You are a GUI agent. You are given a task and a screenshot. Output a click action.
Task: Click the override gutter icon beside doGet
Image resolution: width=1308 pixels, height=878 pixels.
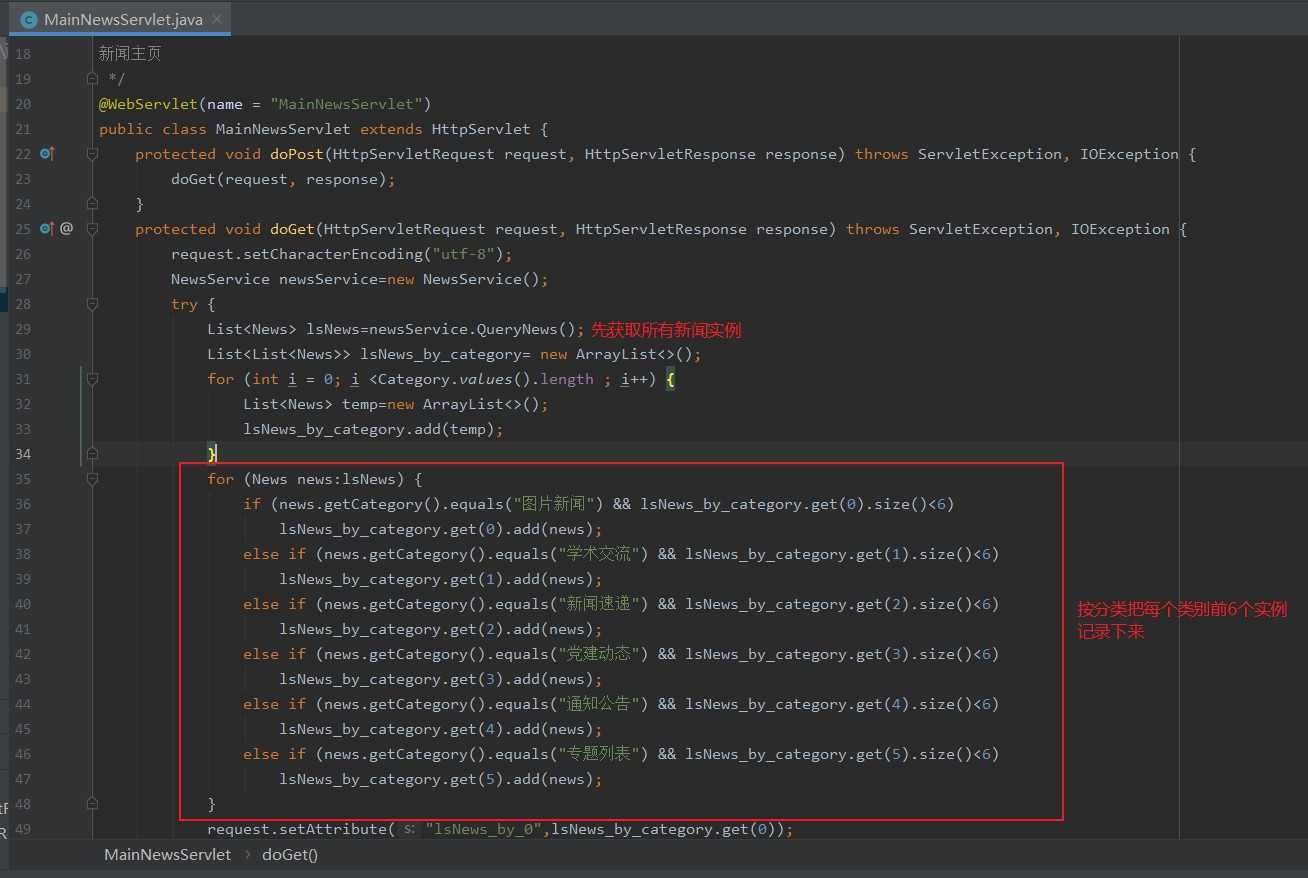tap(47, 229)
